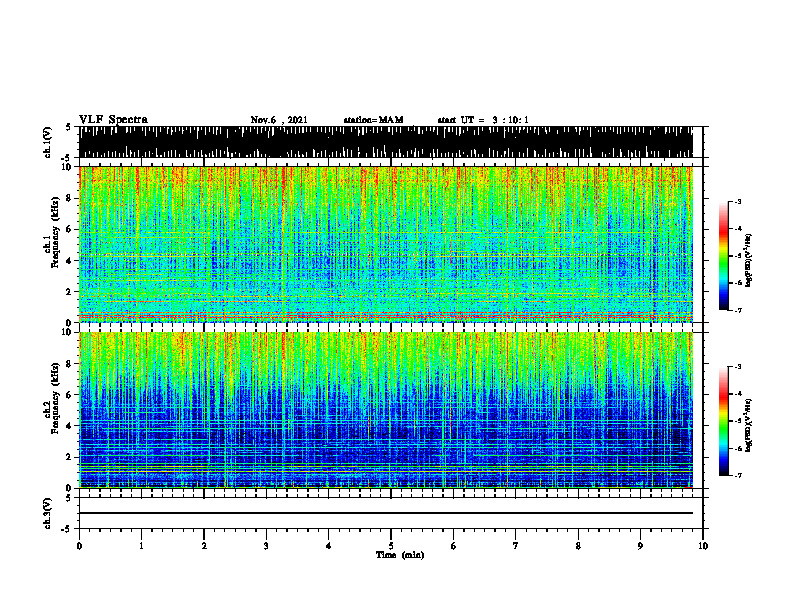Click the "-3" value on ch.1 colorbar
The height and width of the screenshot is (612, 792).
738,201
